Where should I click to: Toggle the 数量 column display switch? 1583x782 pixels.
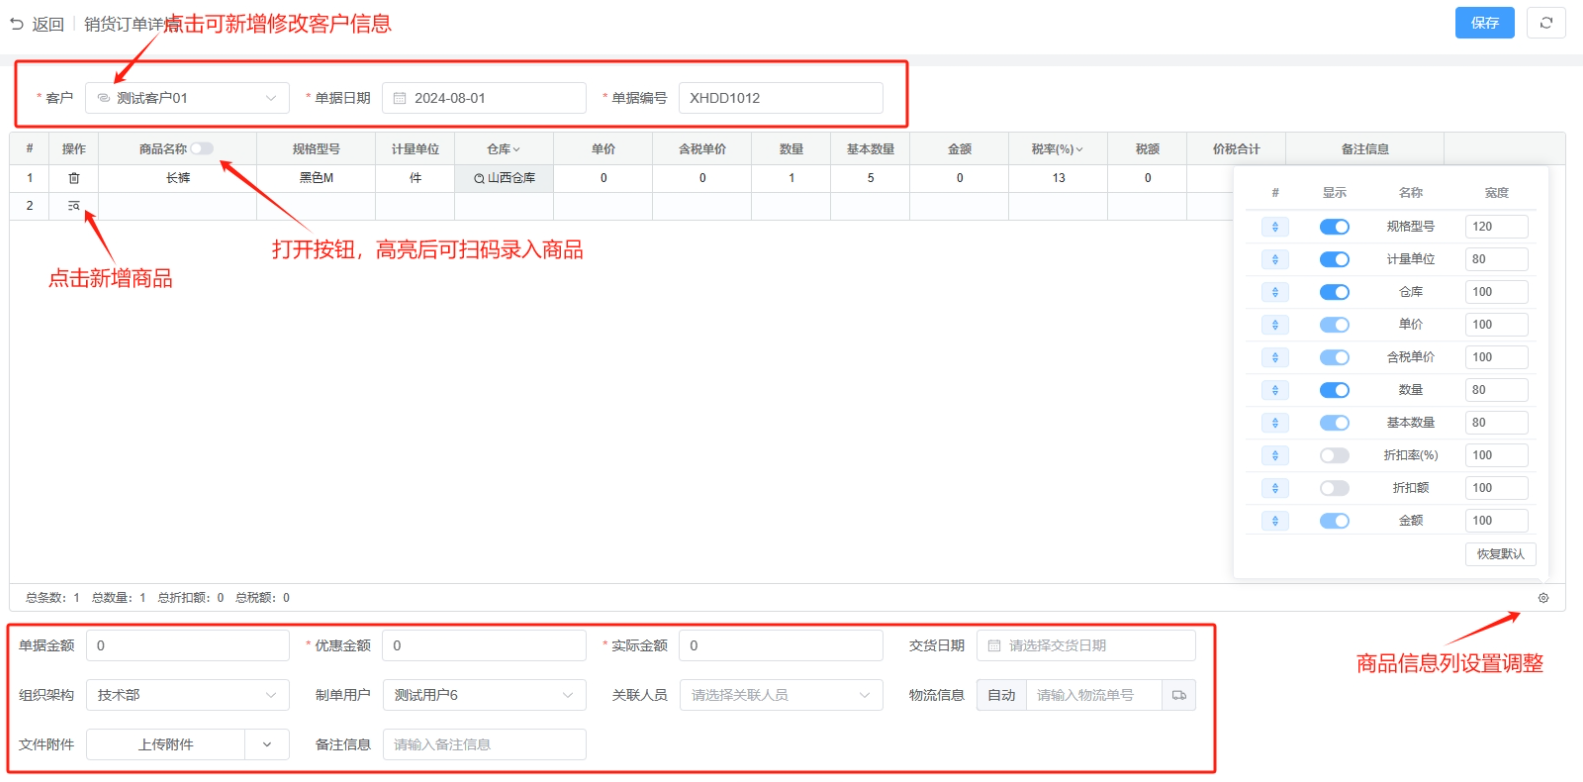[x=1334, y=390]
